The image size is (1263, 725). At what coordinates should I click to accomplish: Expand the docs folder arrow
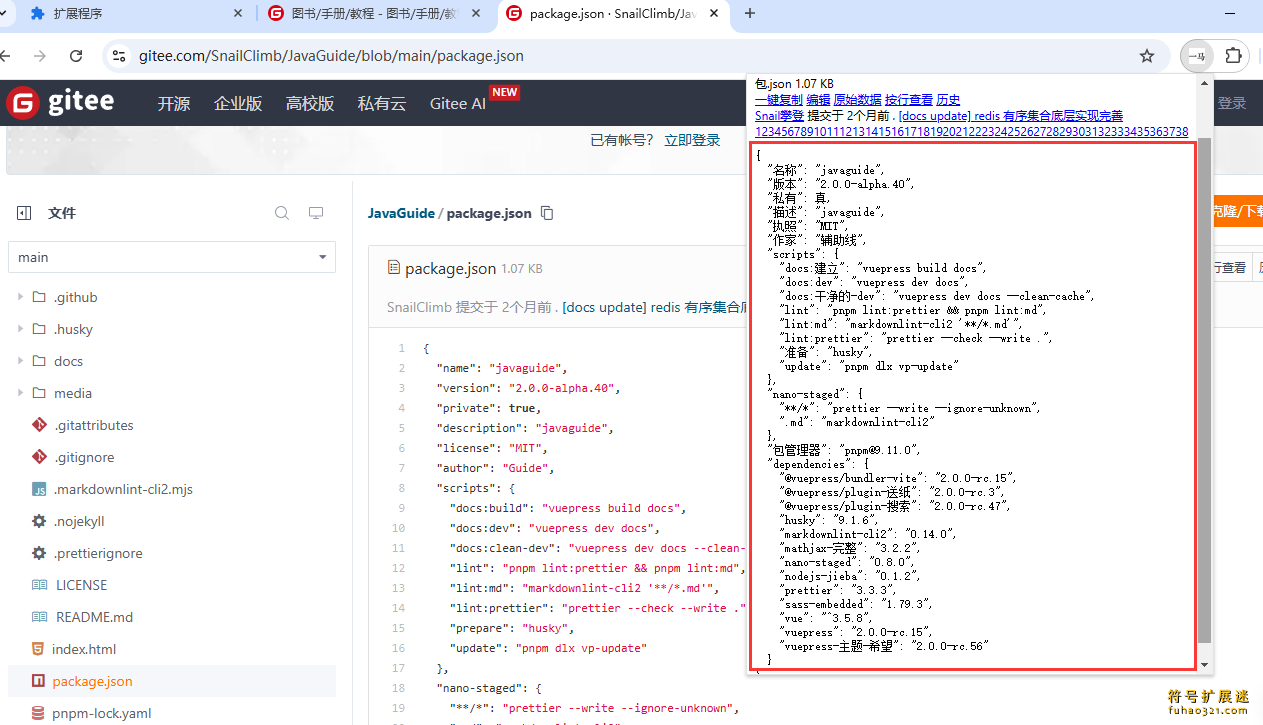[x=20, y=361]
